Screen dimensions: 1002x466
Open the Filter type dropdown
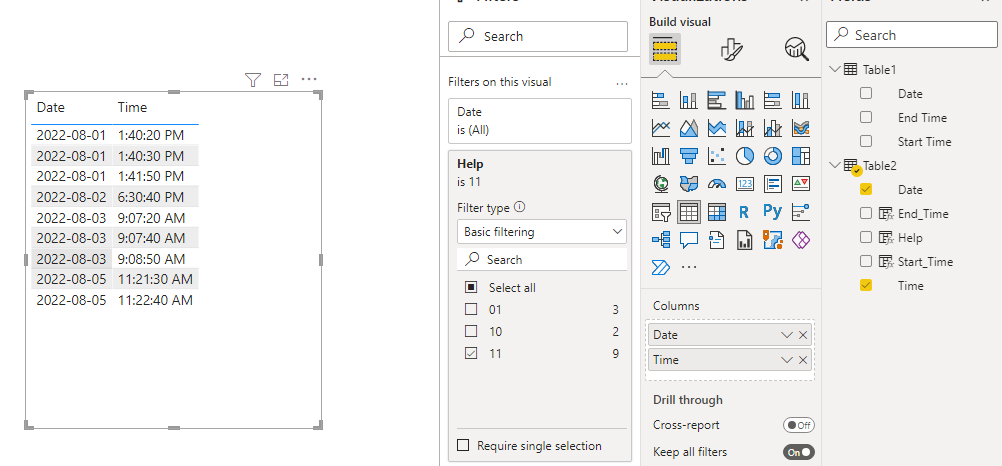point(542,231)
